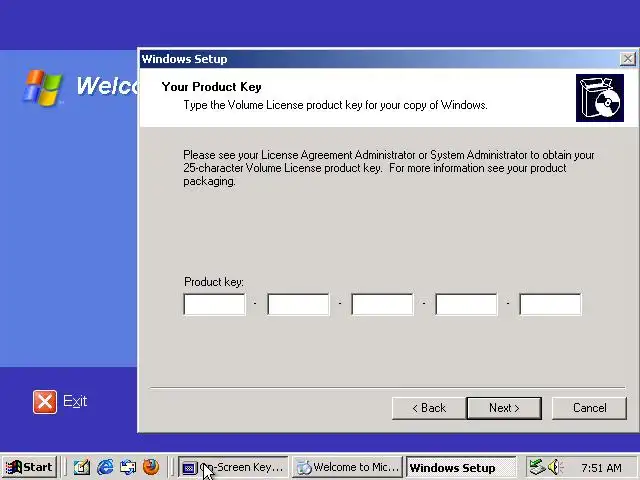Click the Exit icon on welcome screen
This screenshot has height=480, width=640.
click(45, 402)
